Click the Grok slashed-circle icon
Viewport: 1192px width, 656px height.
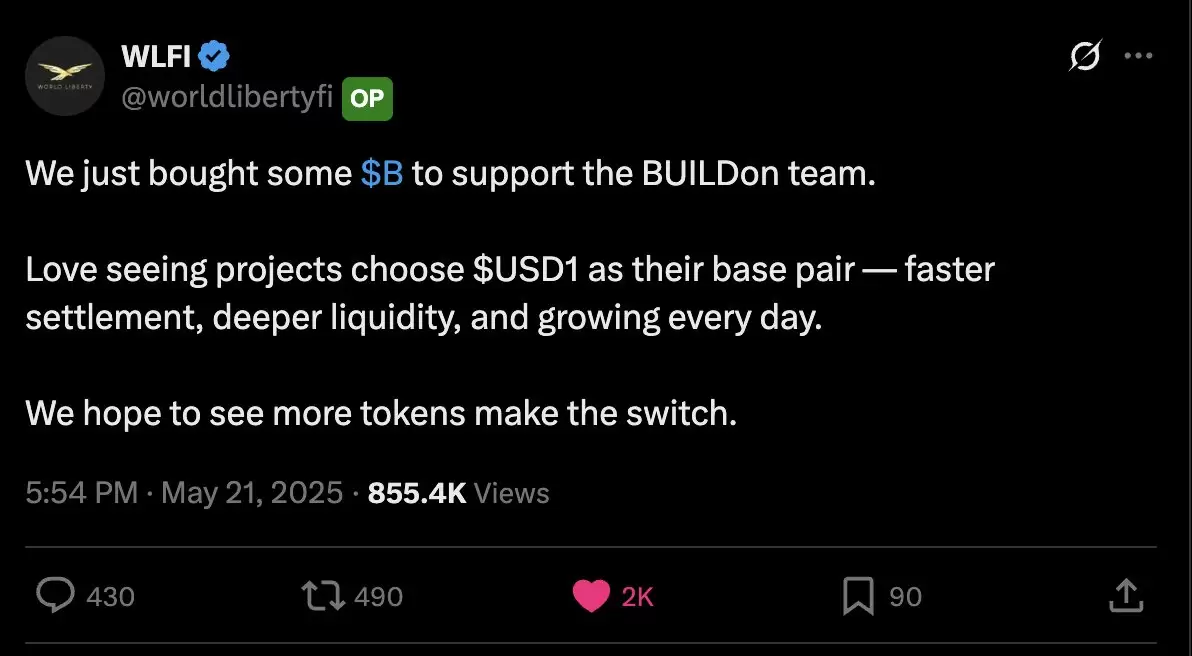click(x=1085, y=56)
